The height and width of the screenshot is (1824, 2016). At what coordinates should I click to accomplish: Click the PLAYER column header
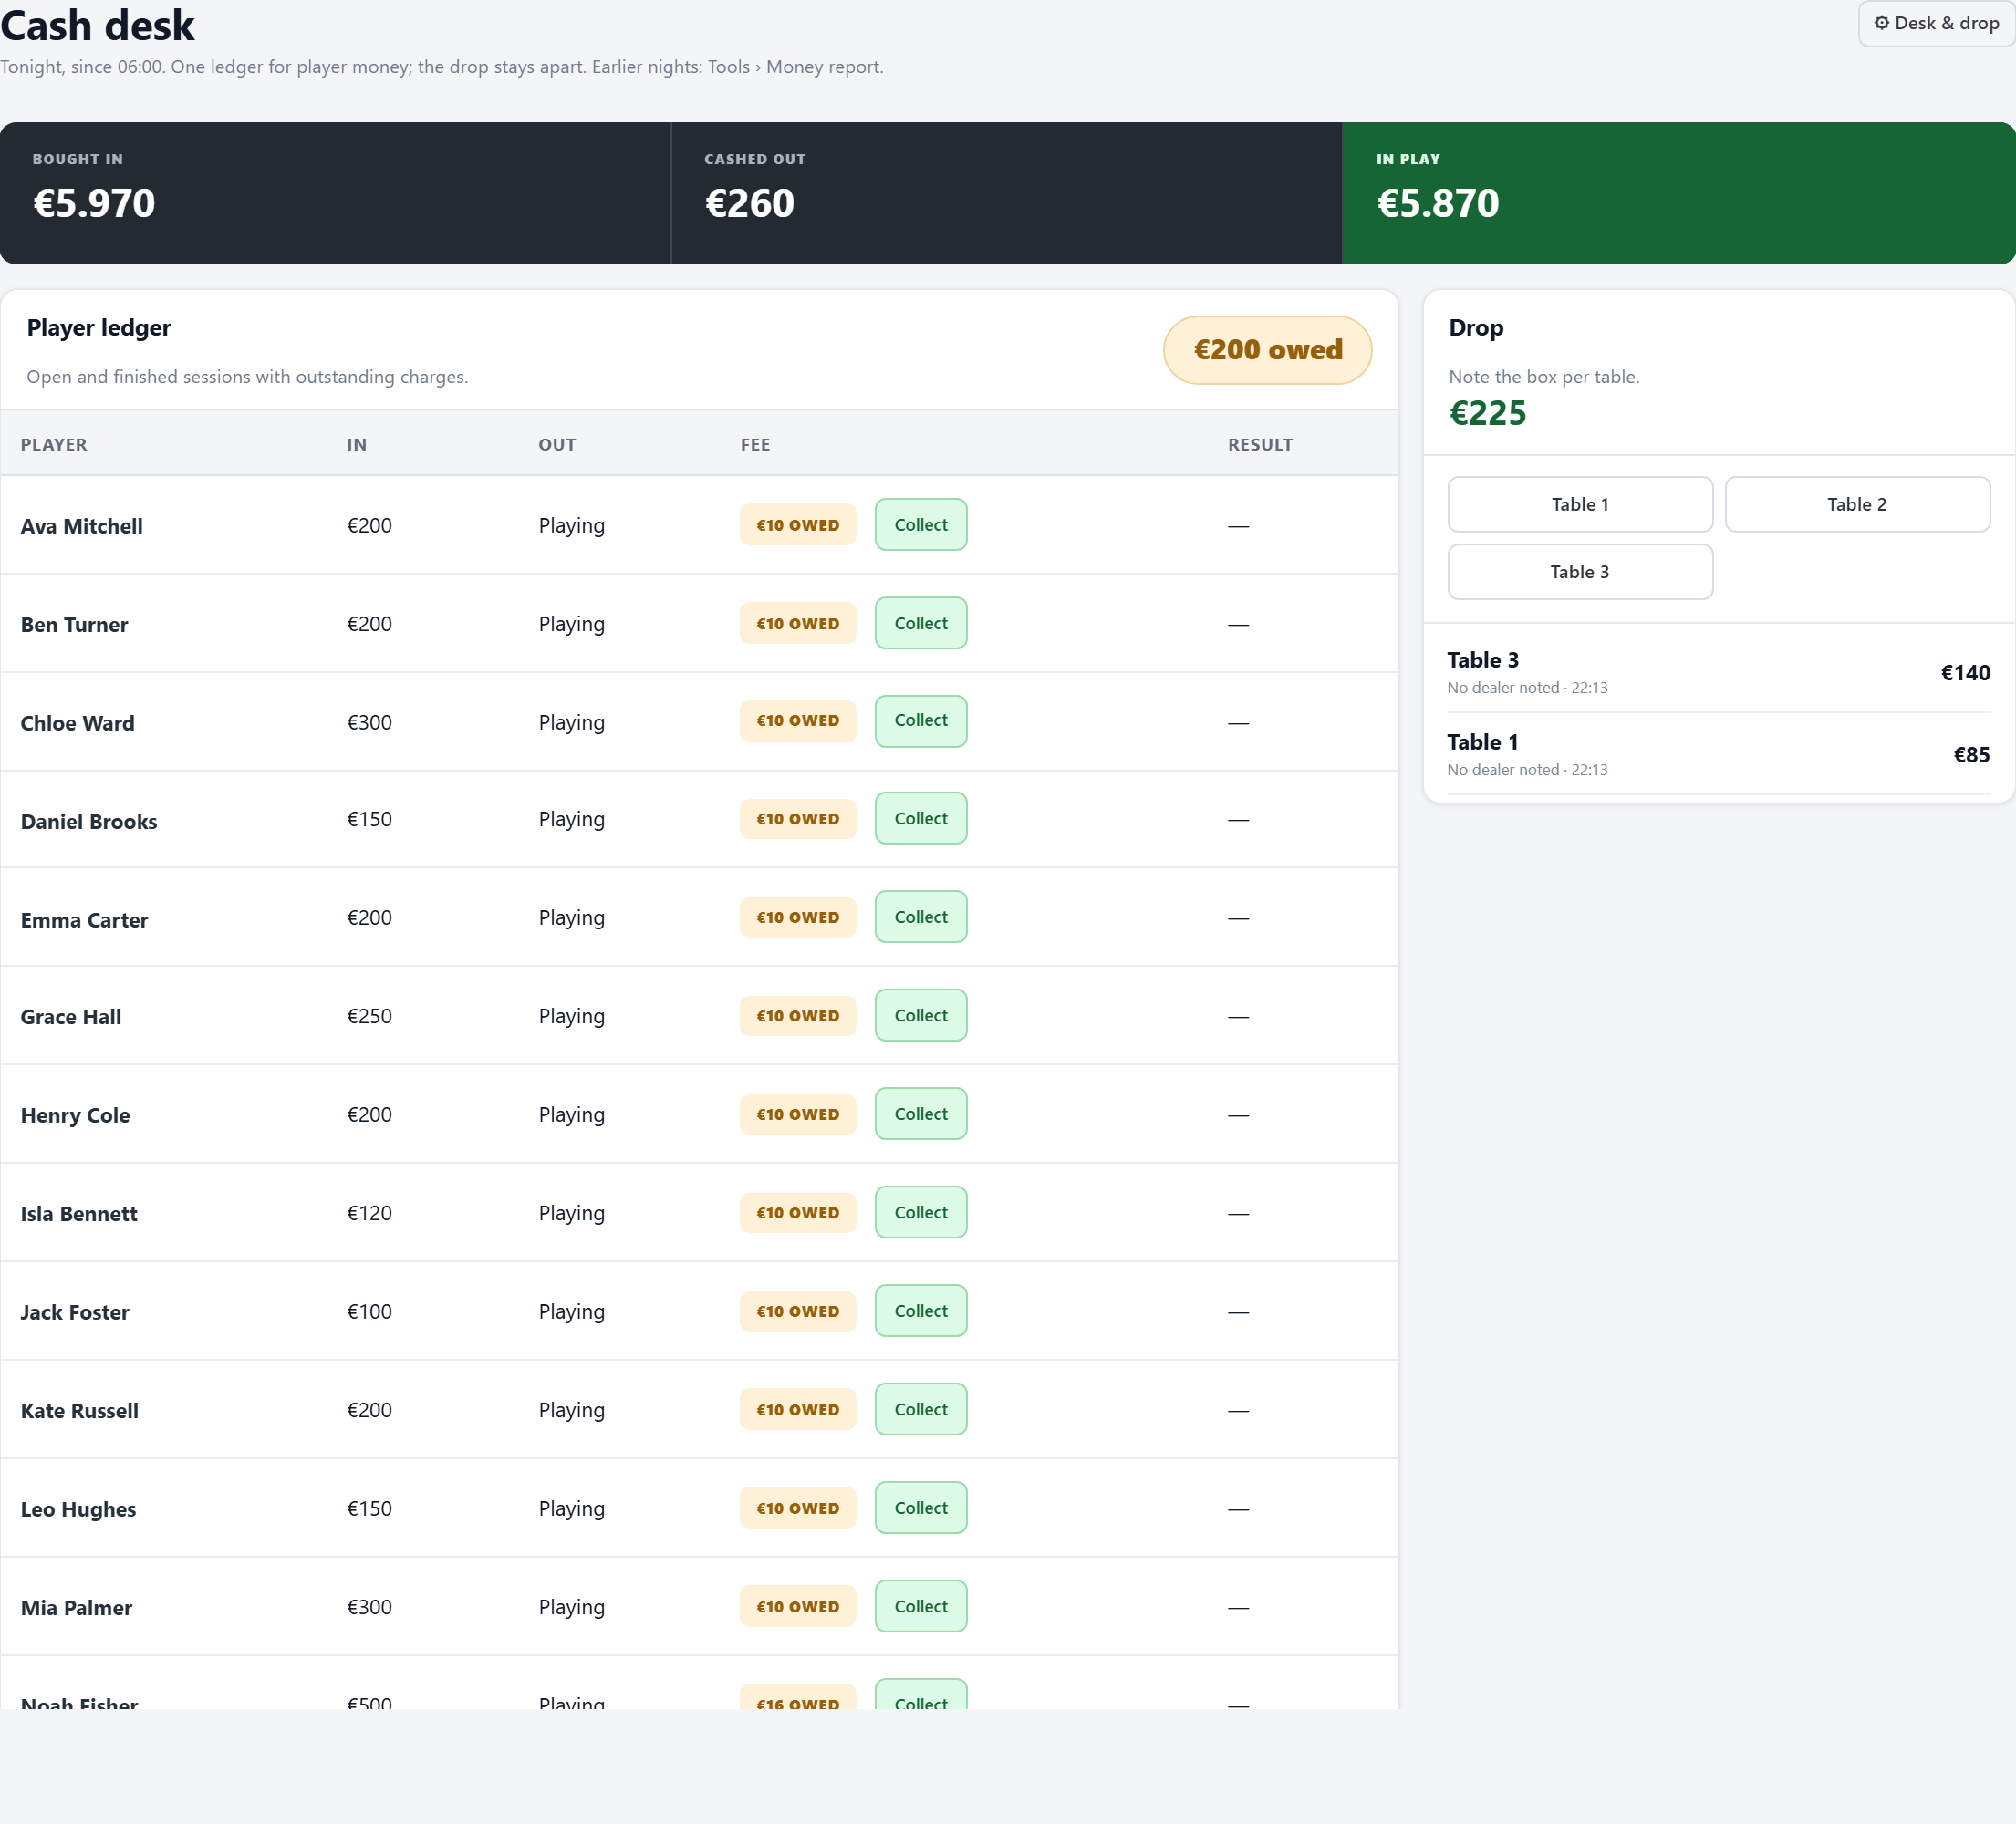(54, 445)
